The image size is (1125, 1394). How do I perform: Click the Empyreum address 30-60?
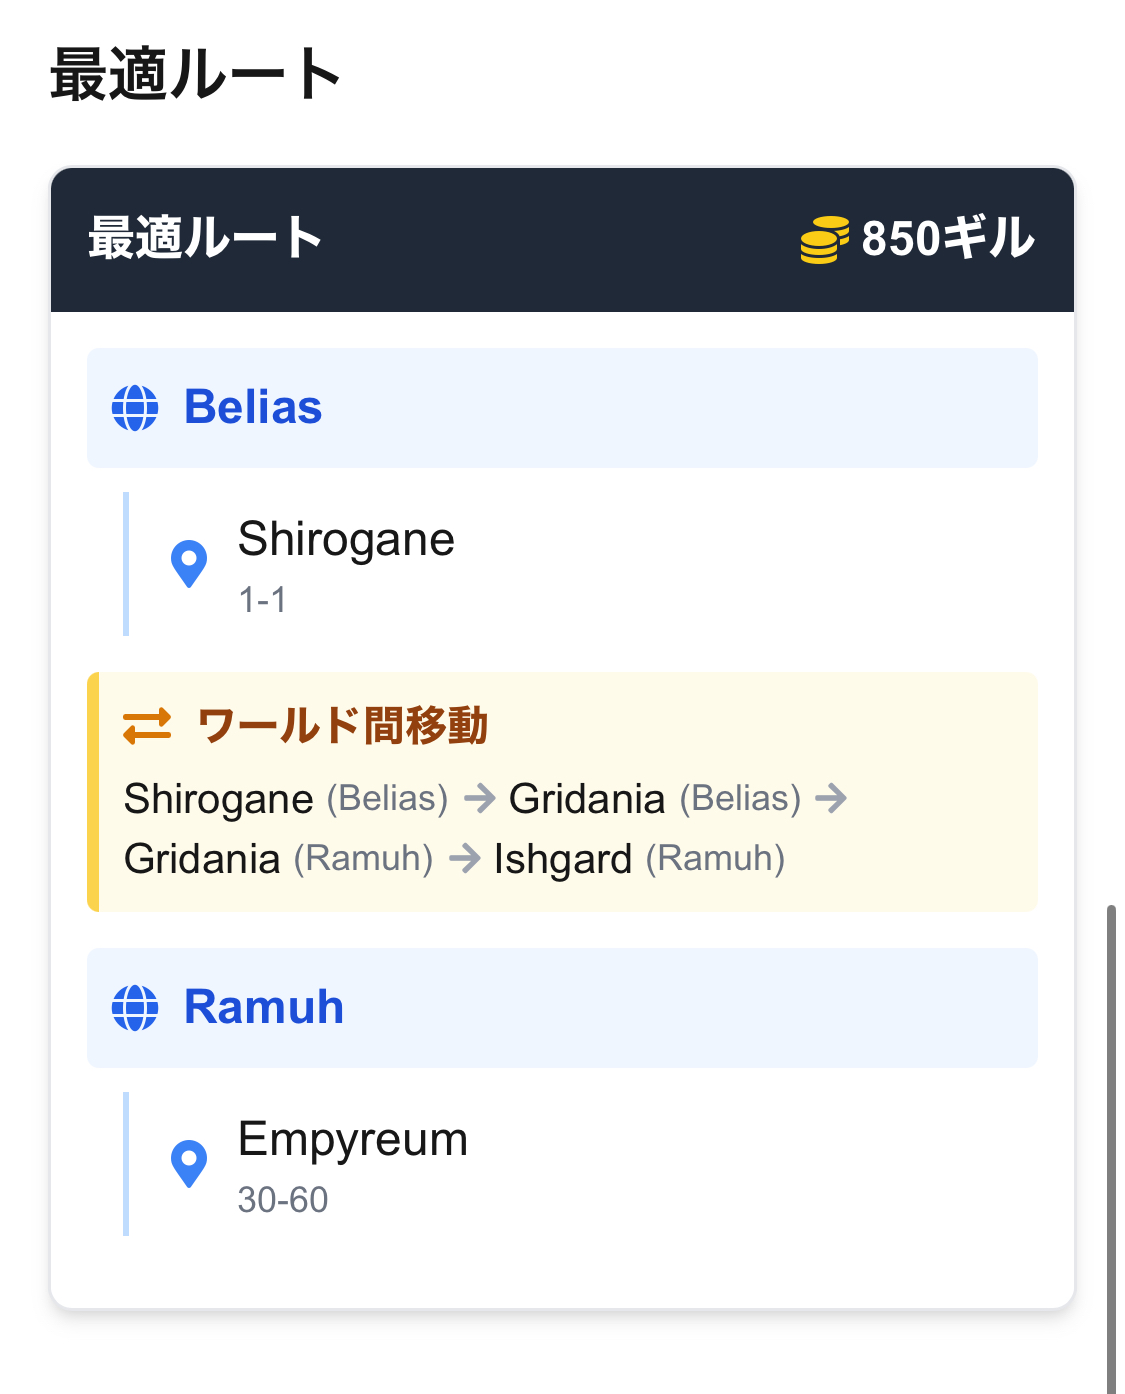coord(283,1200)
